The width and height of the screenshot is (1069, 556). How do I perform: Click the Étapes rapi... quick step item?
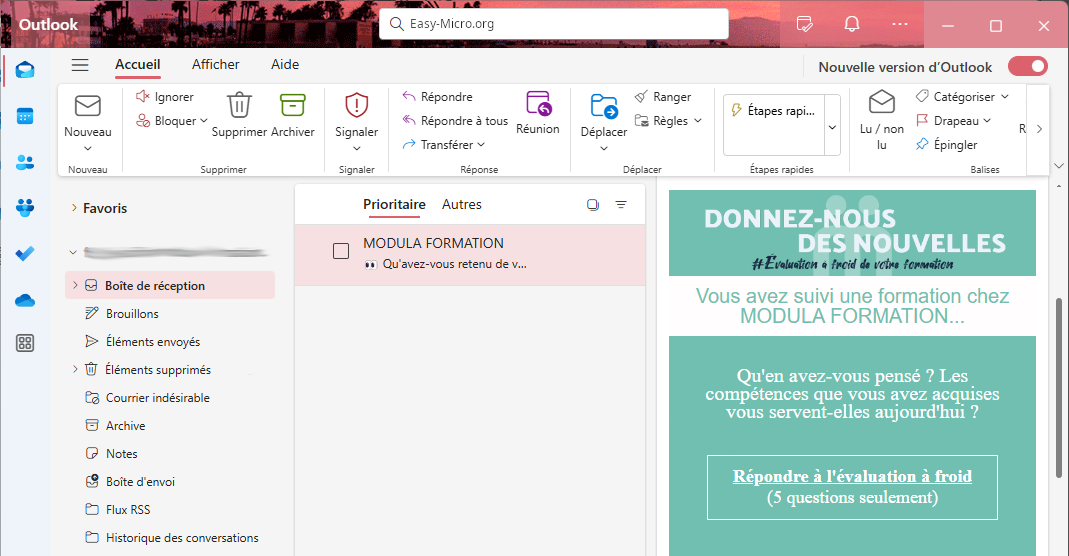[x=774, y=110]
